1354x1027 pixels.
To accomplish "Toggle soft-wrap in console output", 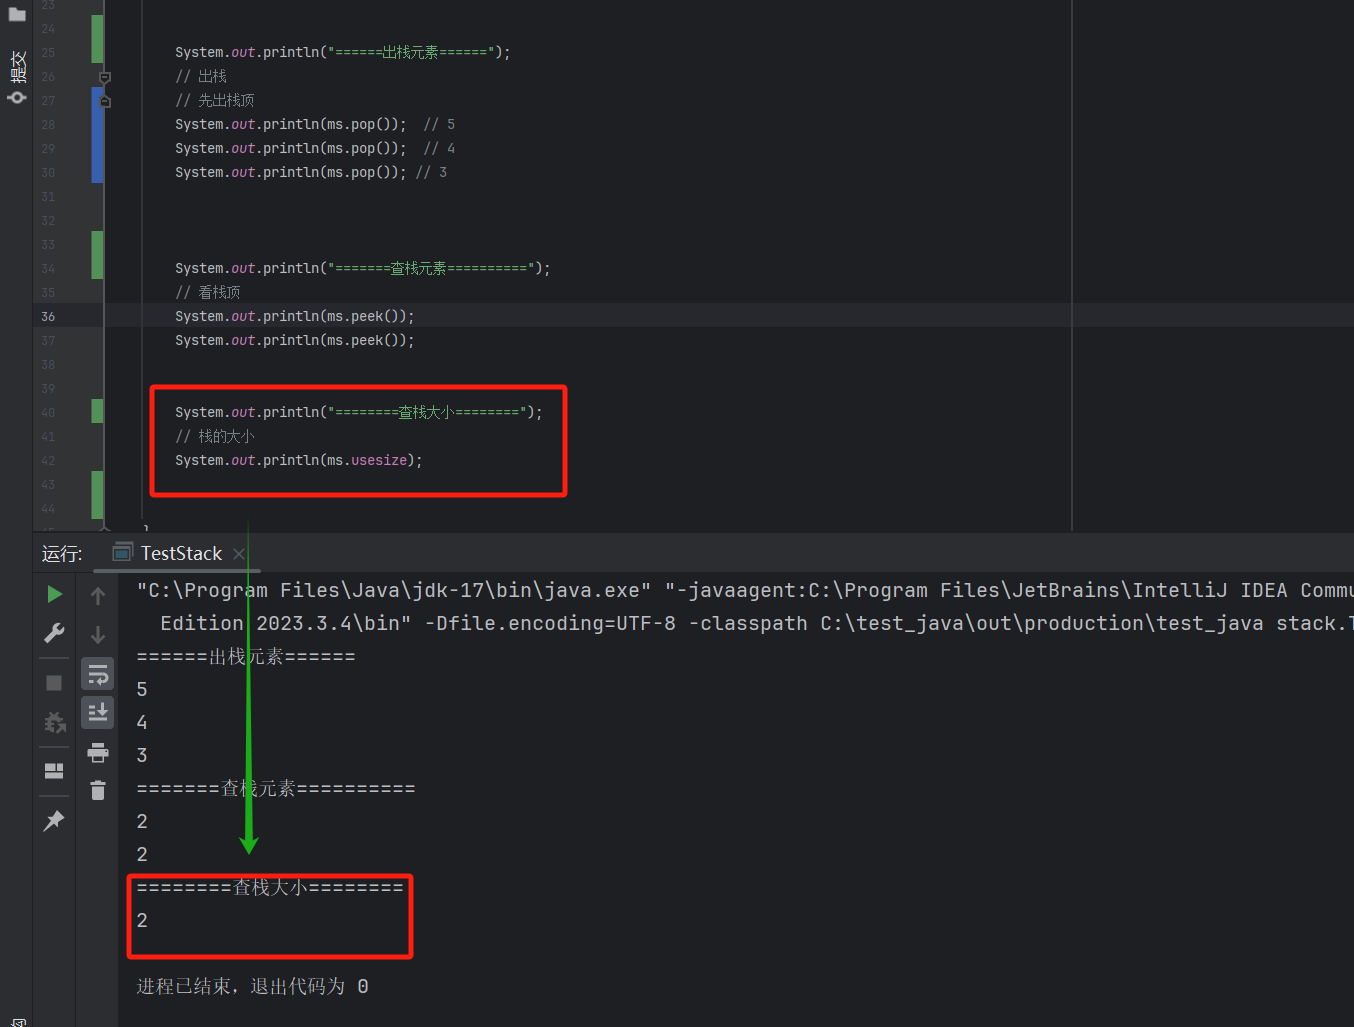I will [98, 675].
